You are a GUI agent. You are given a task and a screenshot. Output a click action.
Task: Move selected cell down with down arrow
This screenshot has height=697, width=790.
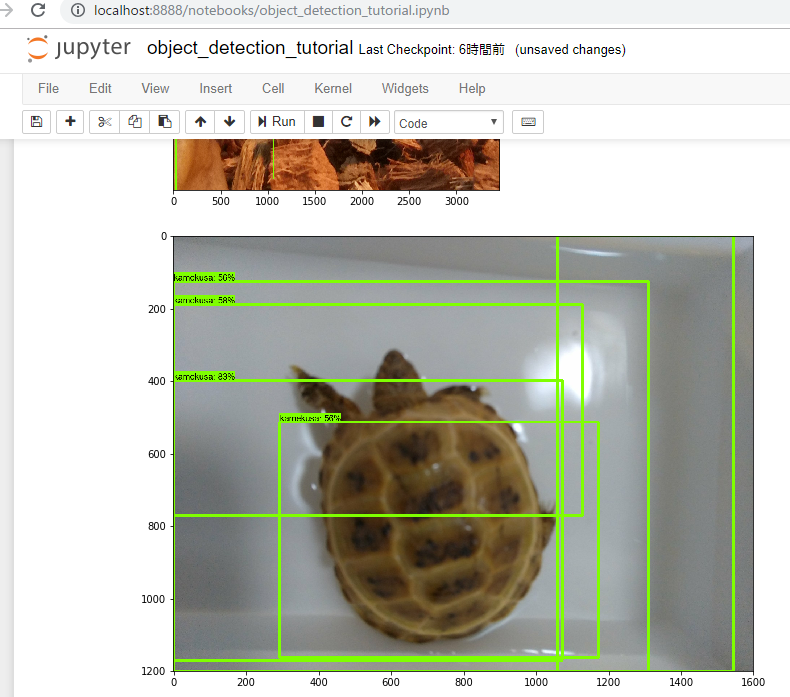[x=230, y=122]
